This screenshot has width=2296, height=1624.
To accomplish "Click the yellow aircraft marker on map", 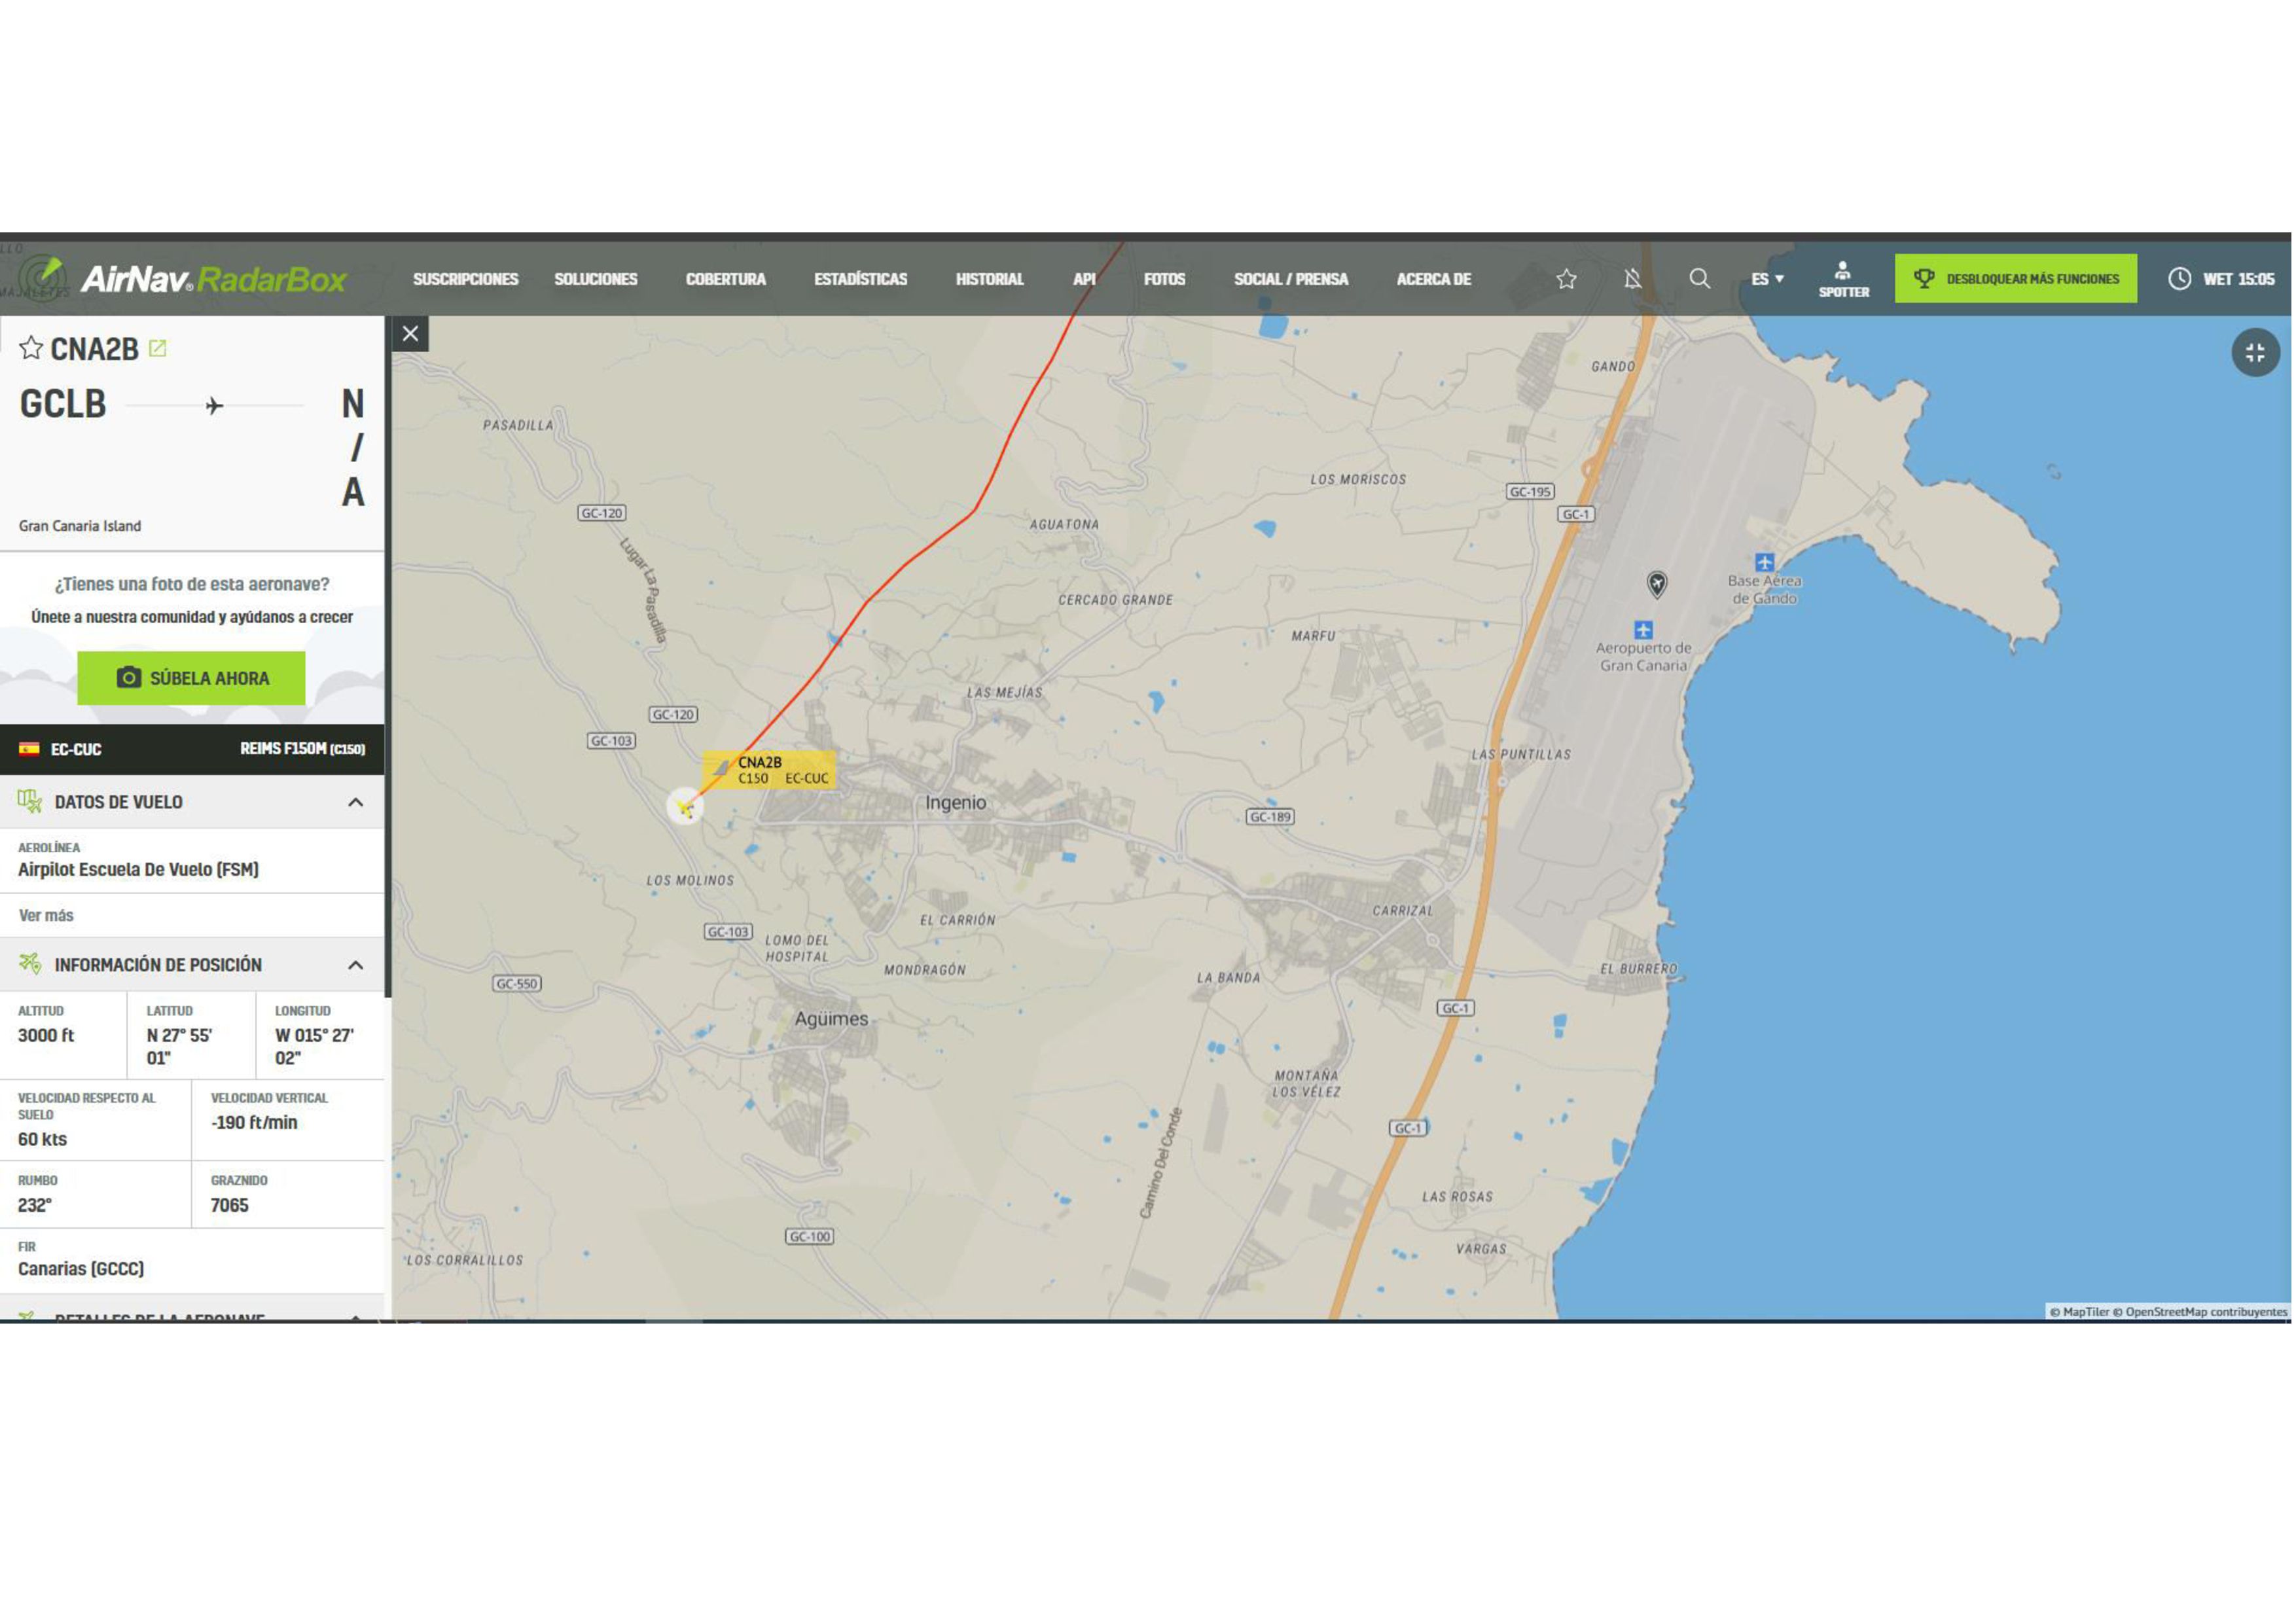I will [x=685, y=806].
